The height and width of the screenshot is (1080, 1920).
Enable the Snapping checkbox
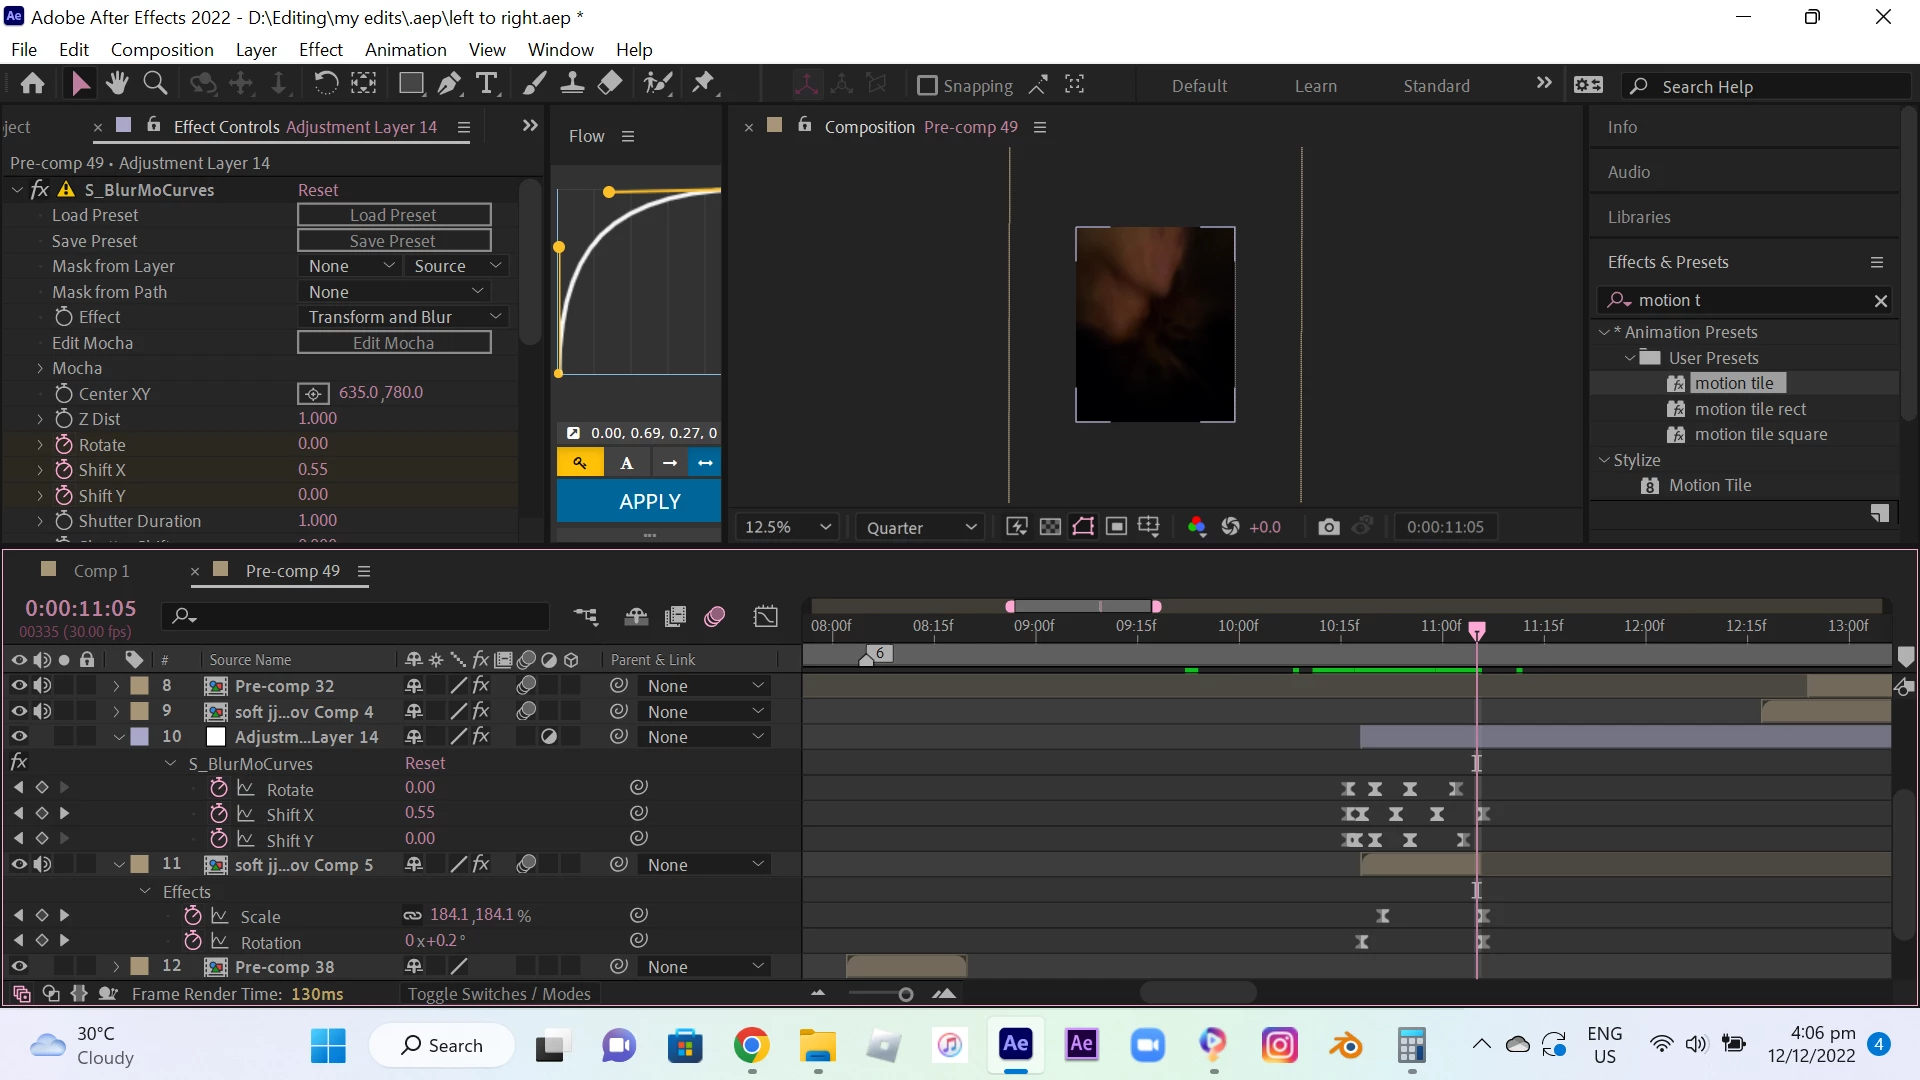coord(927,86)
